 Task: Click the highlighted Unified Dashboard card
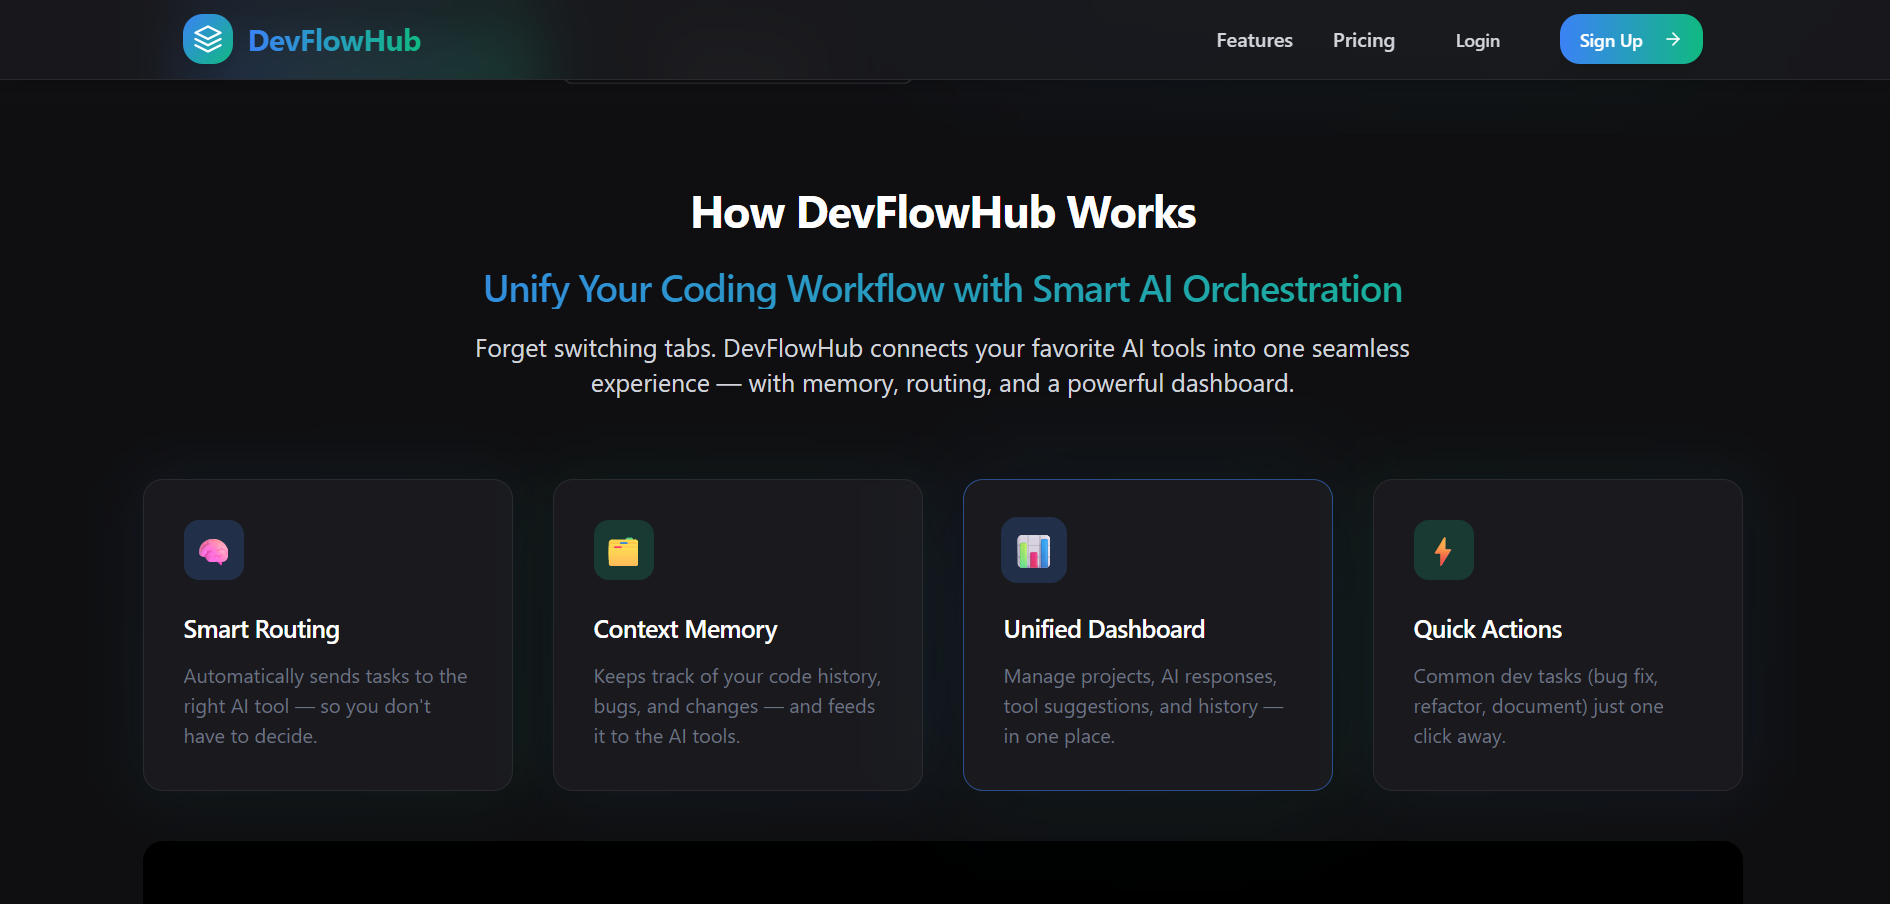(x=1147, y=634)
